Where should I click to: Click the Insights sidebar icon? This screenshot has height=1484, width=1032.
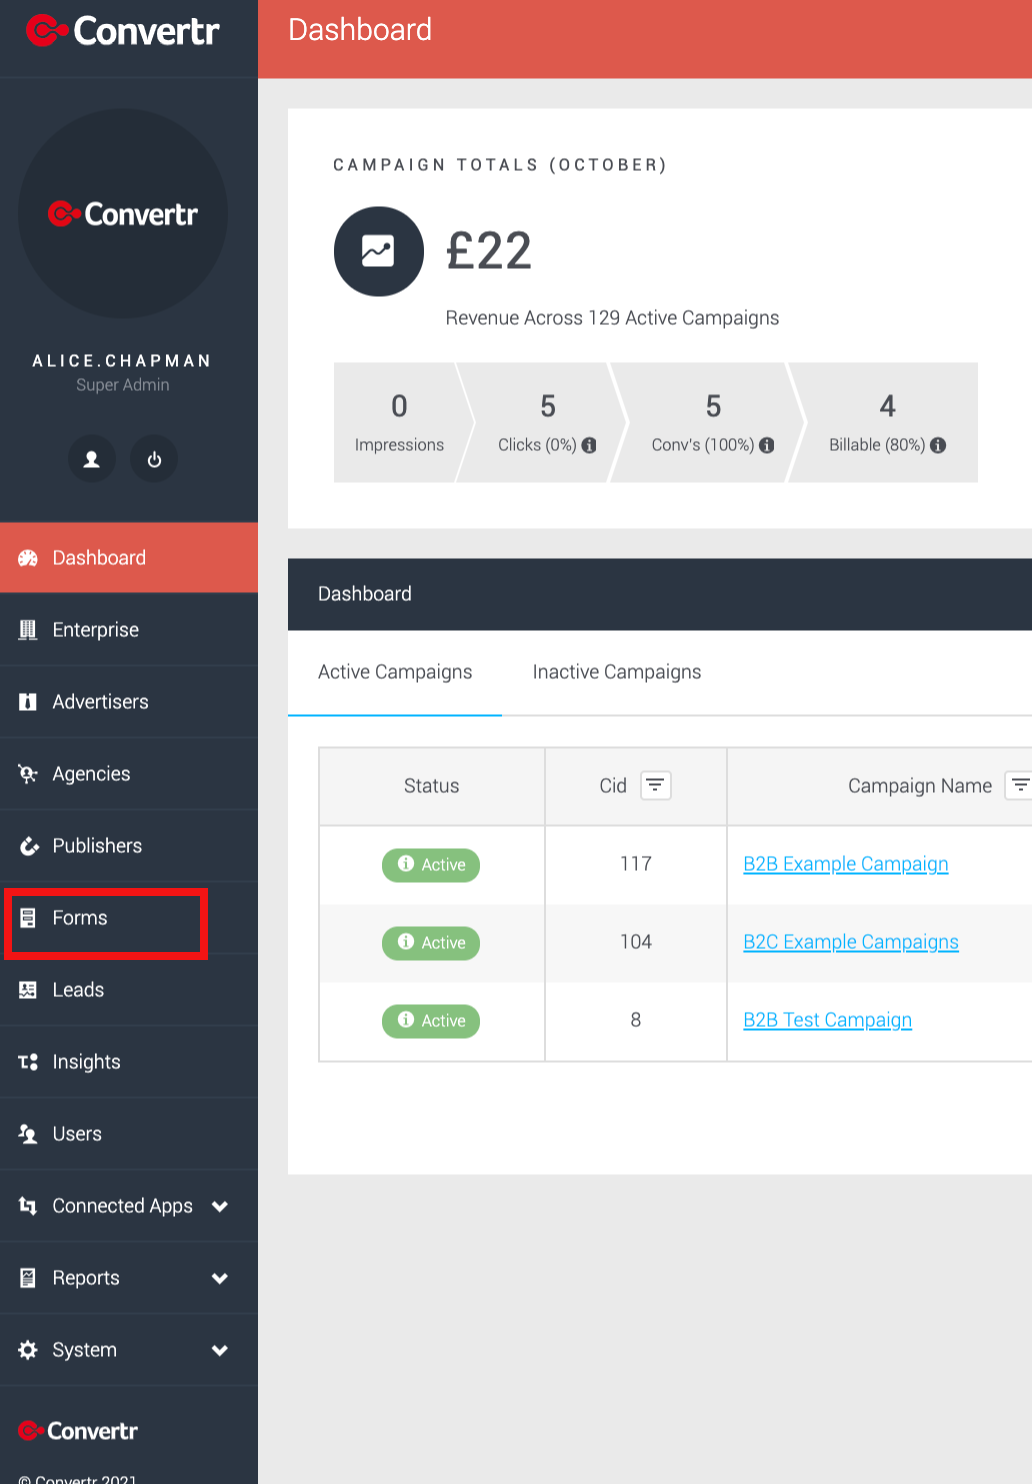[28, 1062]
